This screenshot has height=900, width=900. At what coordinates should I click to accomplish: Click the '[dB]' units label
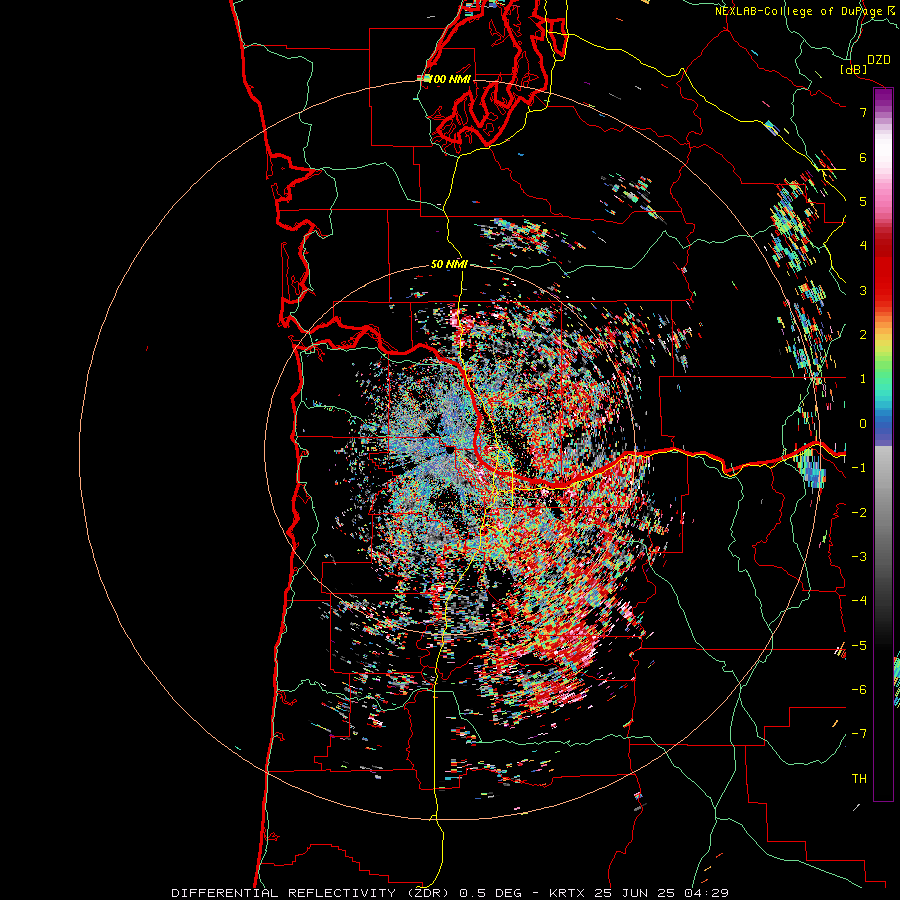coord(853,70)
